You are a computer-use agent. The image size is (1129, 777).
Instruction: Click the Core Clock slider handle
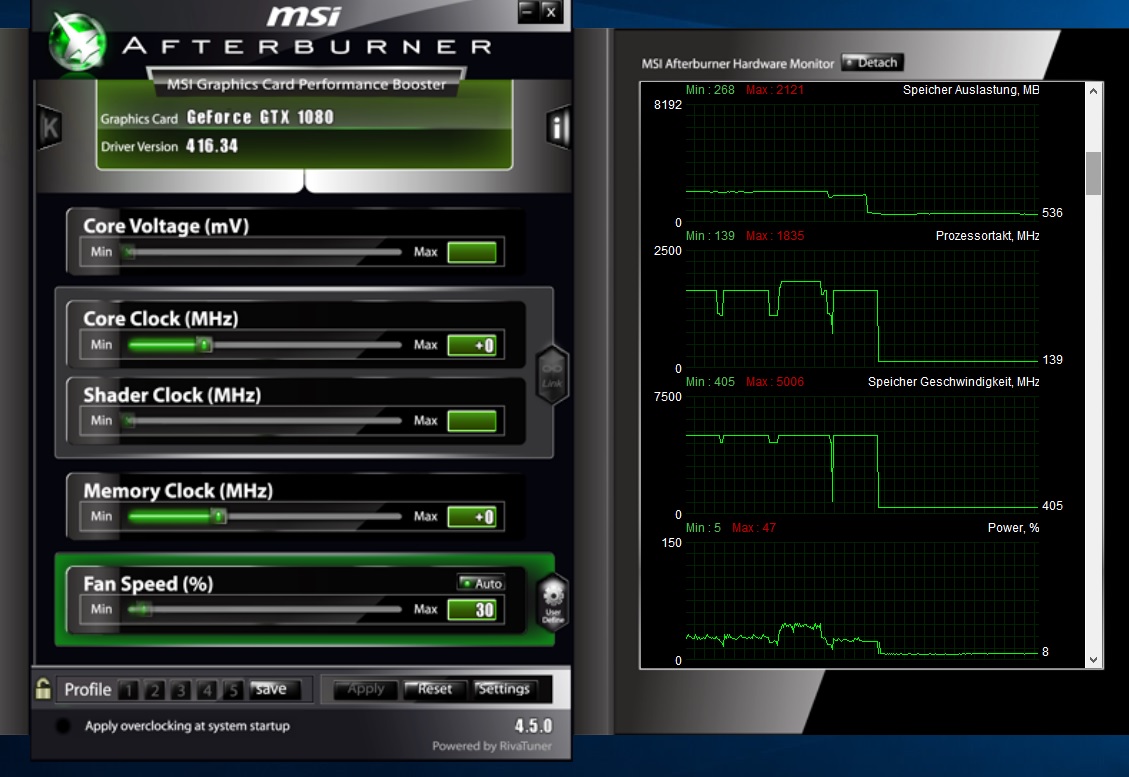point(205,345)
